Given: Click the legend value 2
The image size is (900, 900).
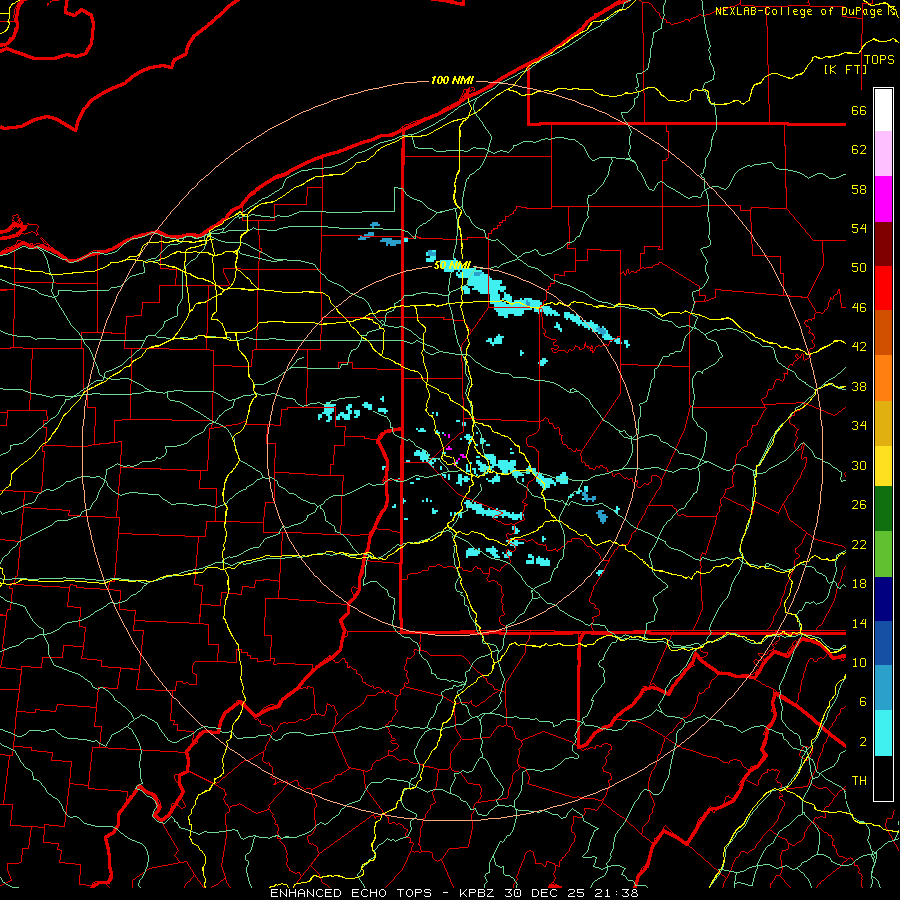Looking at the screenshot, I should click(x=863, y=742).
